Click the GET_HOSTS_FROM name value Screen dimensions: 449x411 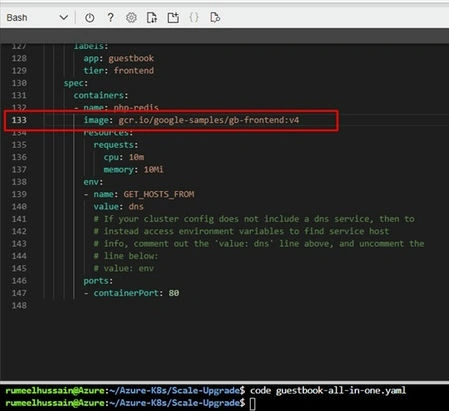point(159,194)
